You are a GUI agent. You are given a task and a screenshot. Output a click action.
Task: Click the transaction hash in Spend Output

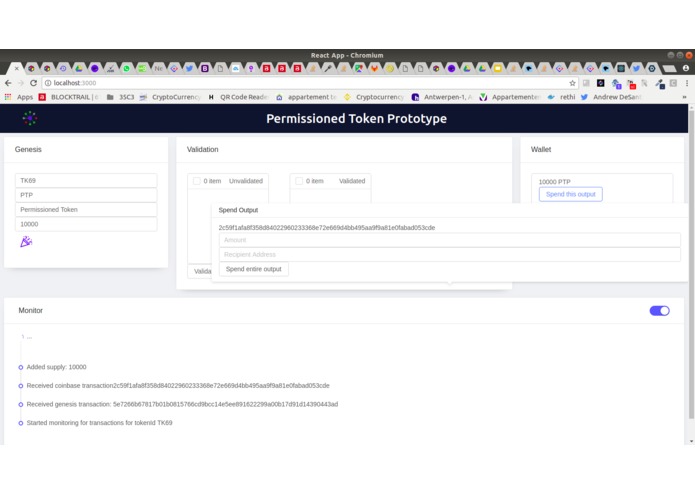coord(327,227)
